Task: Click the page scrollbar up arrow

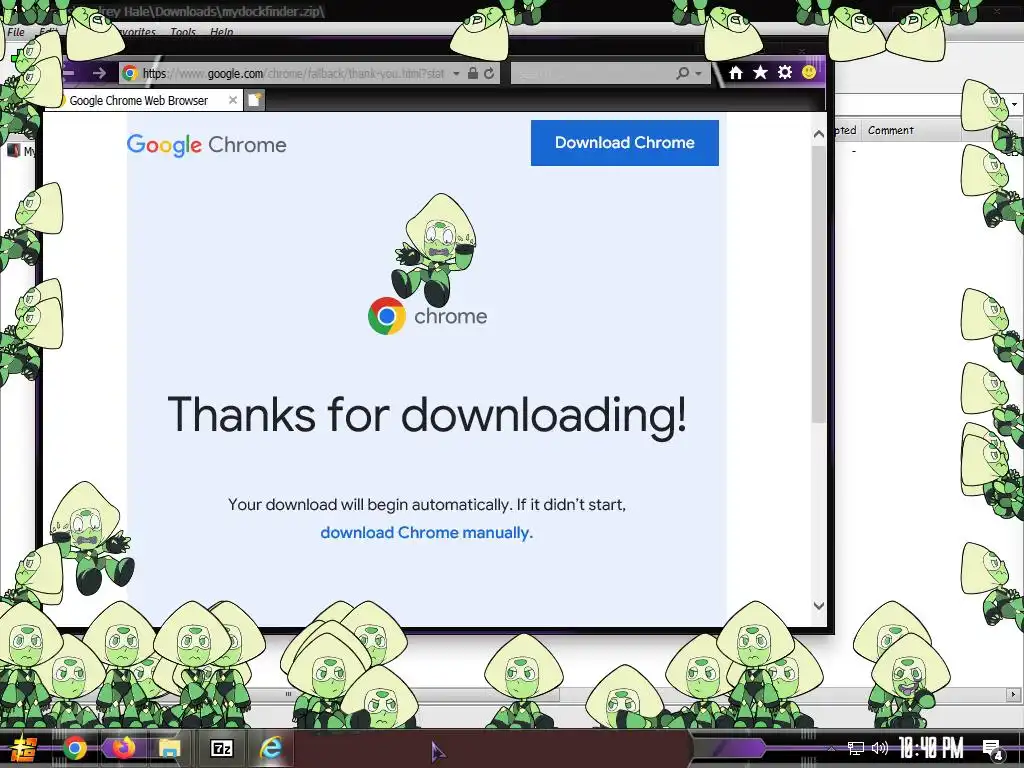Action: 819,134
